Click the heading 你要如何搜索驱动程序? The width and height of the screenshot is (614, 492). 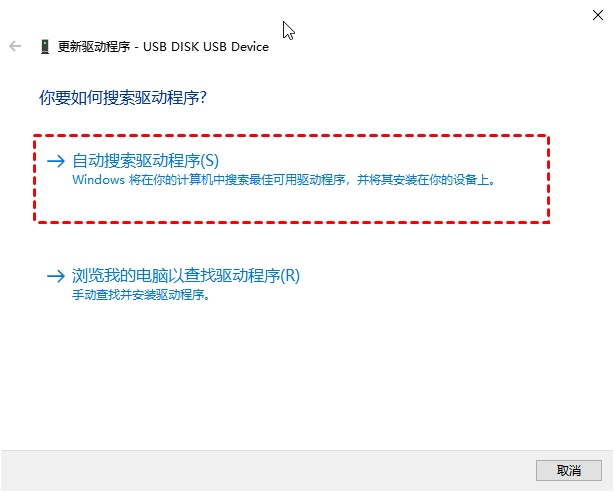pos(123,98)
